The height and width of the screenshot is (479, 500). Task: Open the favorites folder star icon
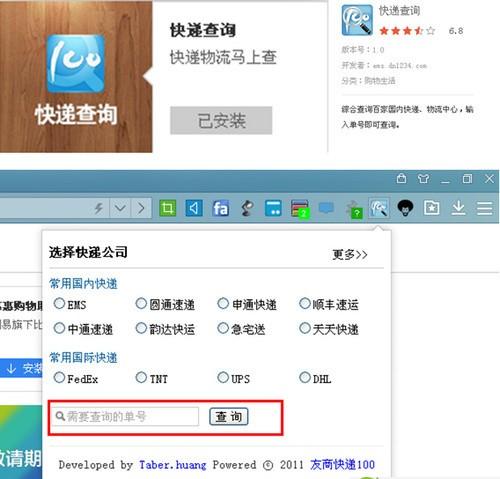point(432,208)
